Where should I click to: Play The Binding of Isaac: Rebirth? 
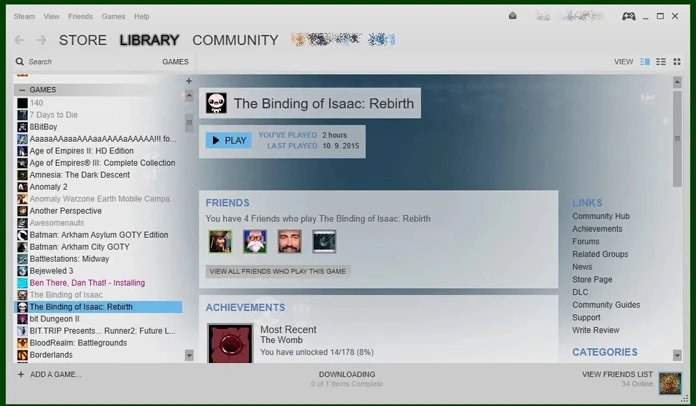(229, 140)
